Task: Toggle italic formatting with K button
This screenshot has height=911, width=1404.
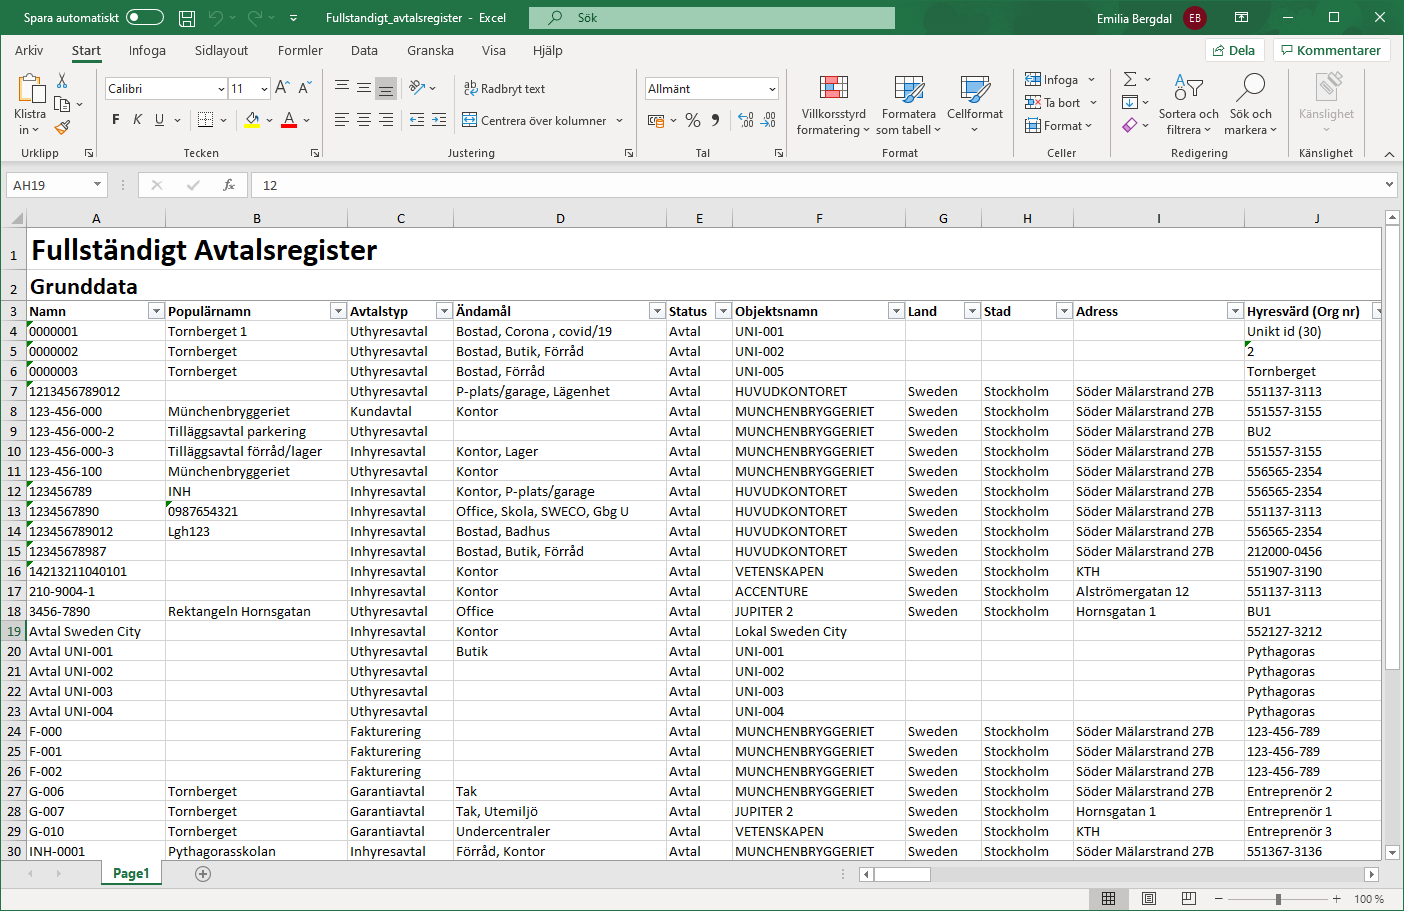Action: (138, 120)
